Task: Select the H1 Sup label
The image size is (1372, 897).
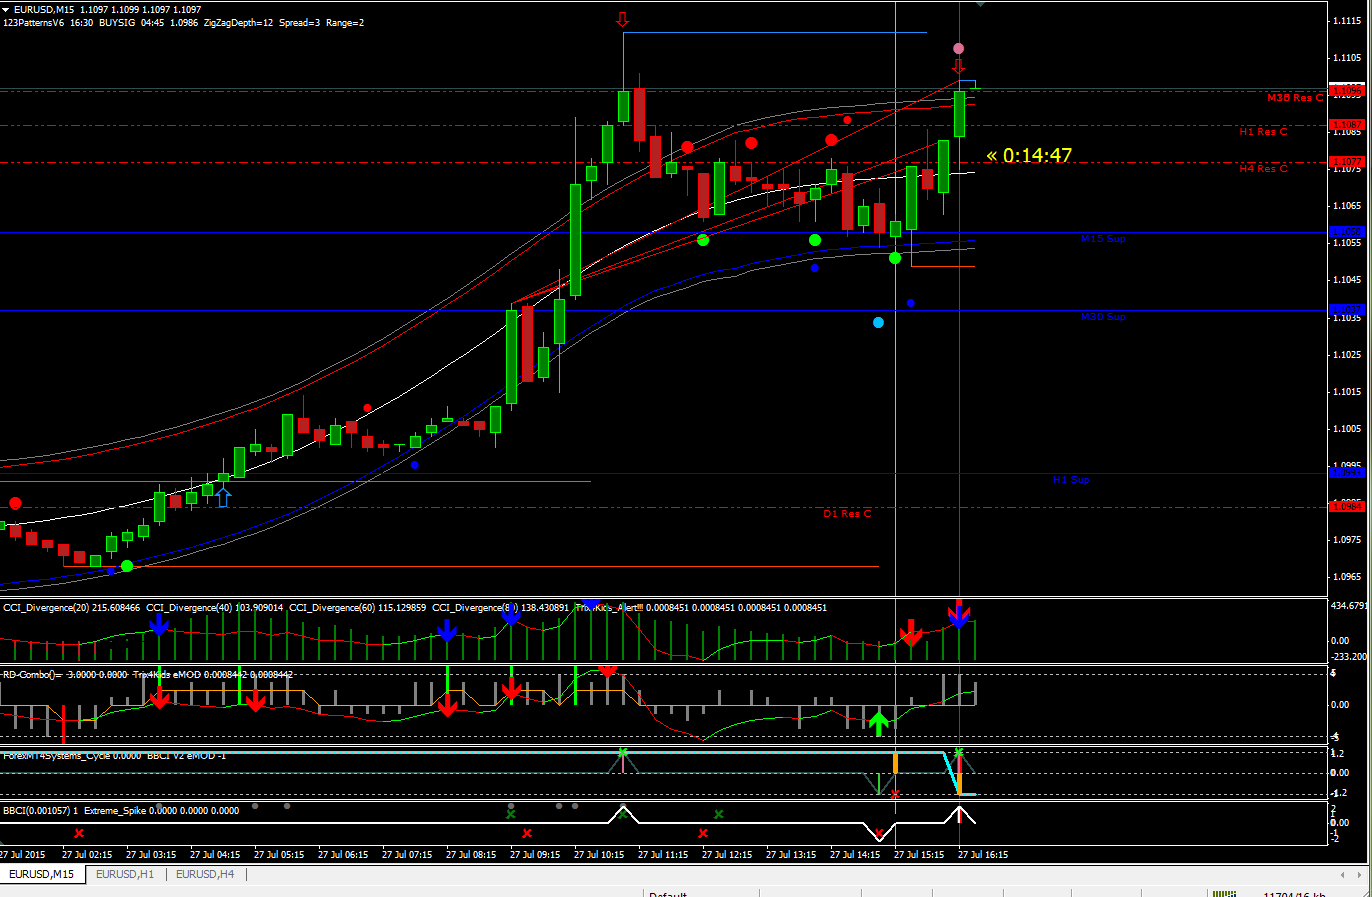Action: coord(1071,480)
